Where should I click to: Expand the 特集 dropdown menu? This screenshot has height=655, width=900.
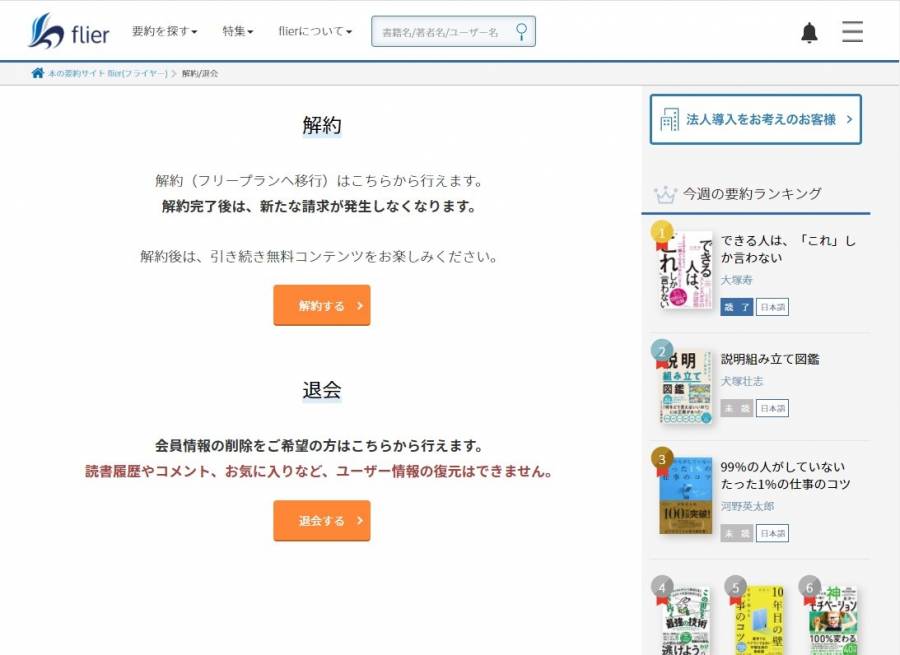click(237, 31)
